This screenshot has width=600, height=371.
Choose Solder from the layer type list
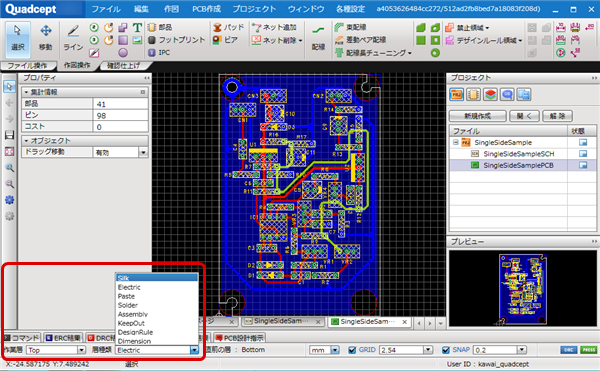157,305
